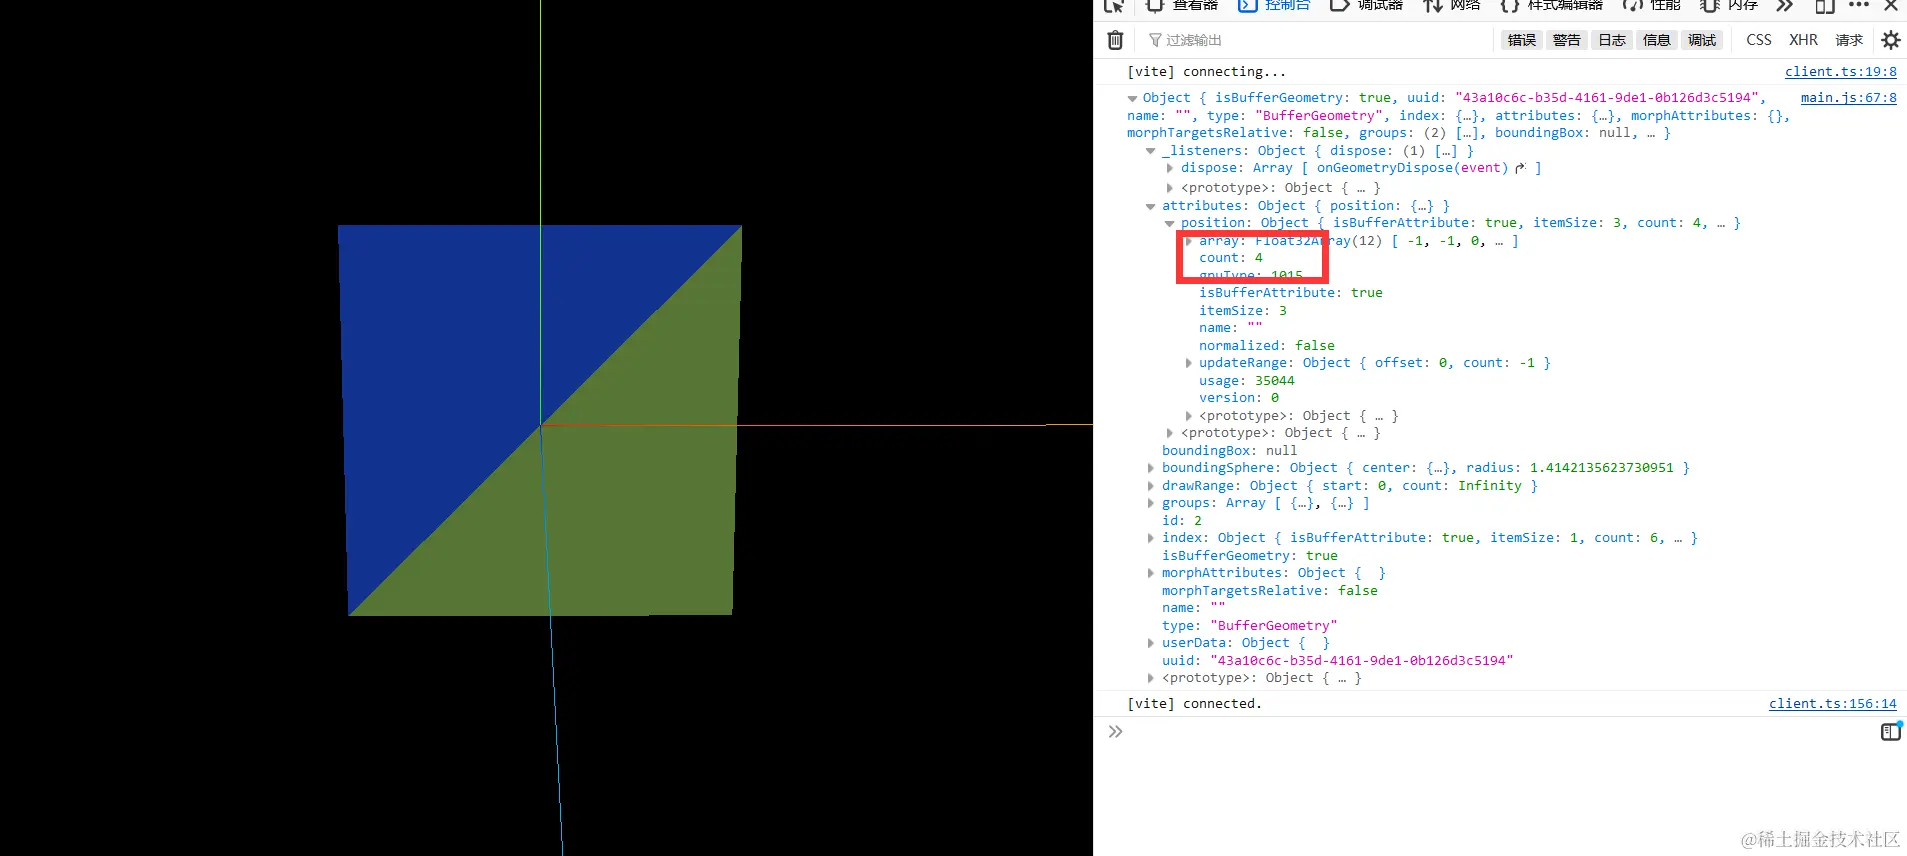Expand the userData object row
Viewport: 1907px width, 856px height.
[1151, 643]
